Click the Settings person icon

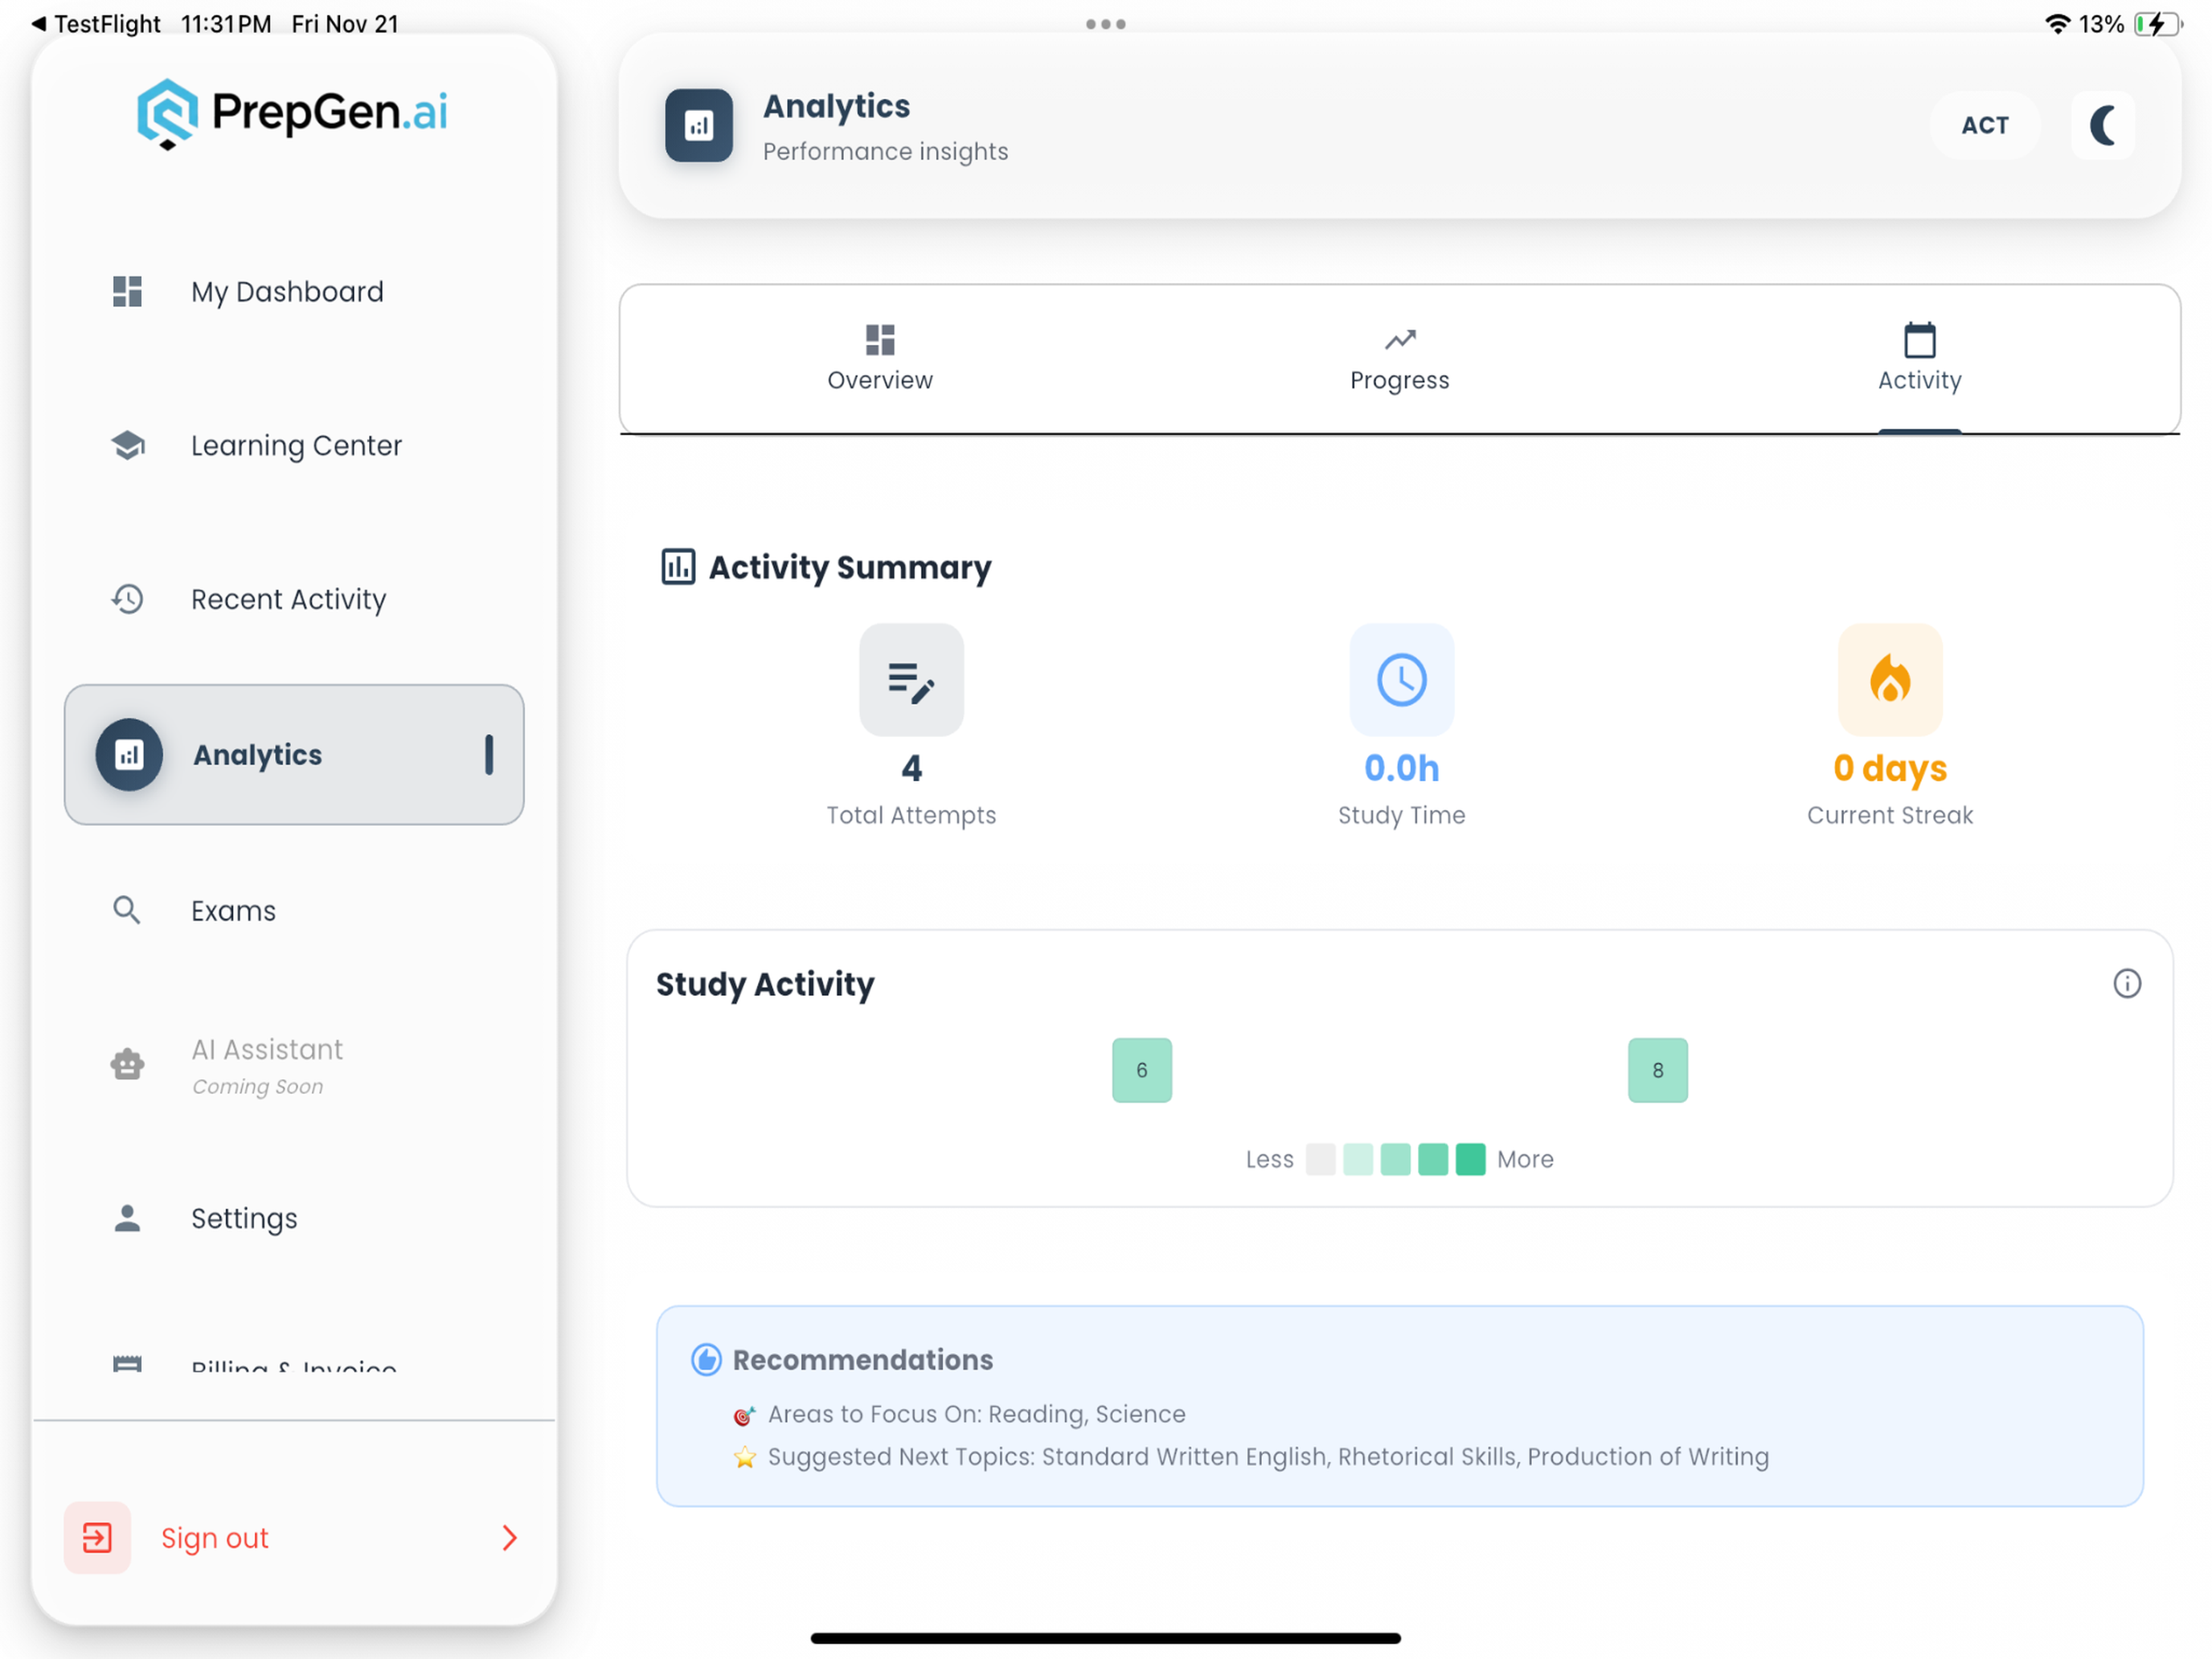click(x=127, y=1218)
